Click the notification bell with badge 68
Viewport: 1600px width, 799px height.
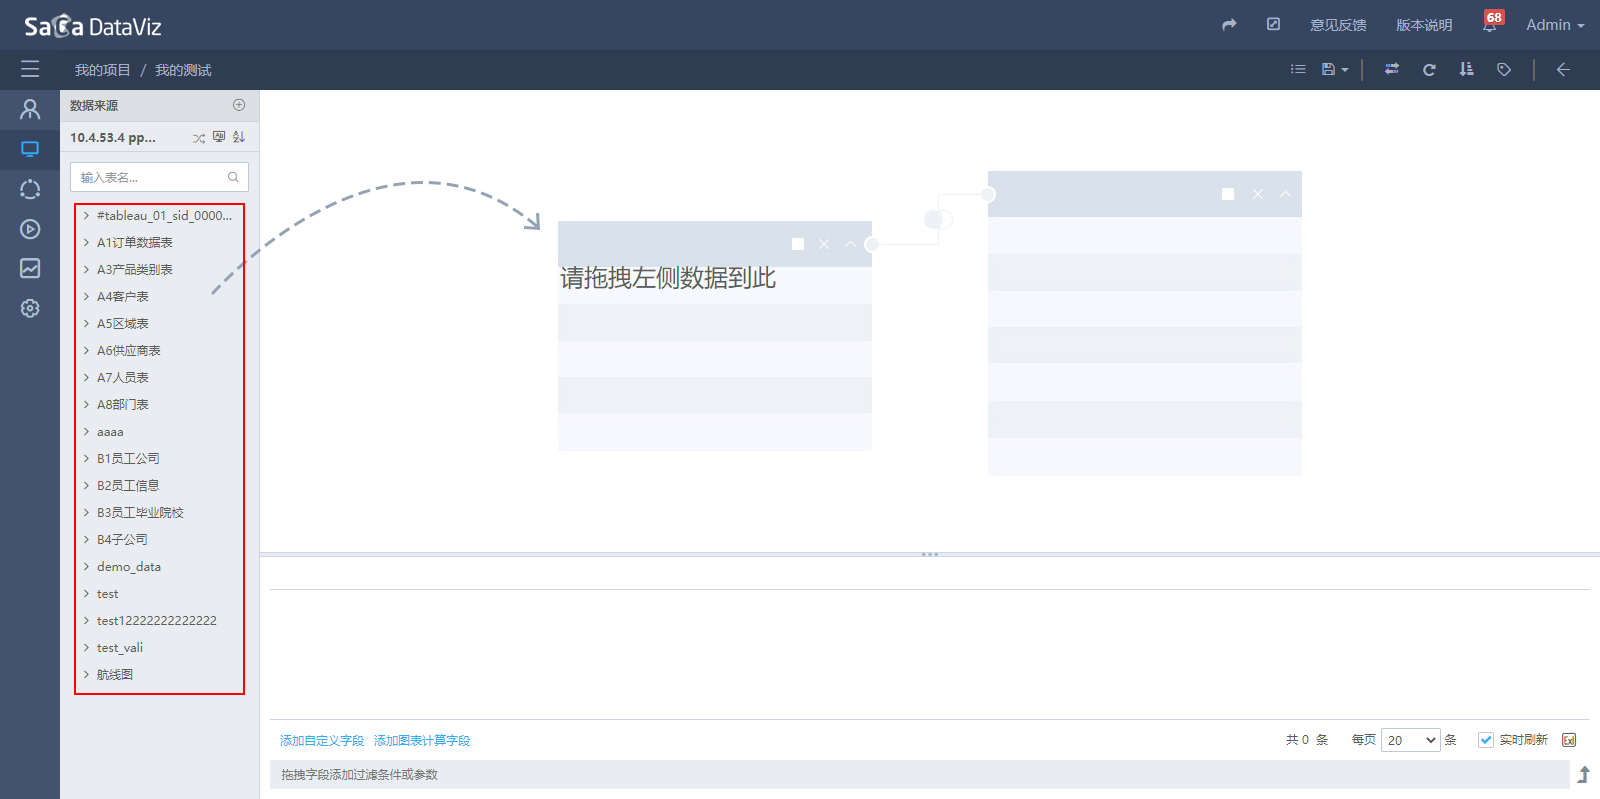click(x=1490, y=25)
